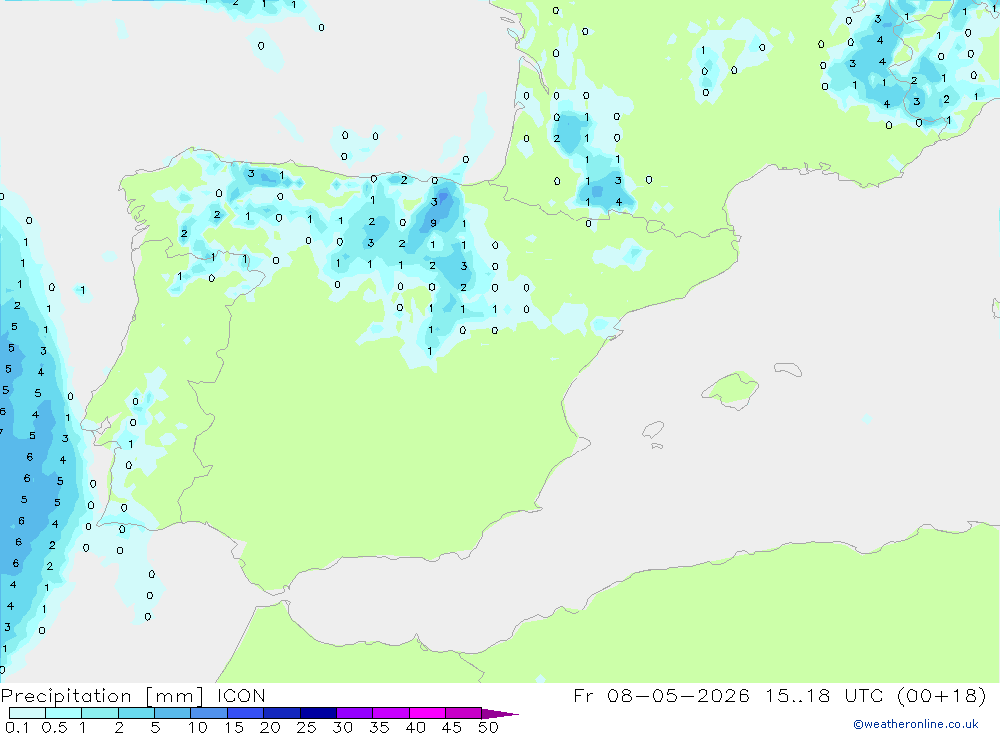Pick the 15–20 mm royal blue legend swatch

click(x=246, y=713)
